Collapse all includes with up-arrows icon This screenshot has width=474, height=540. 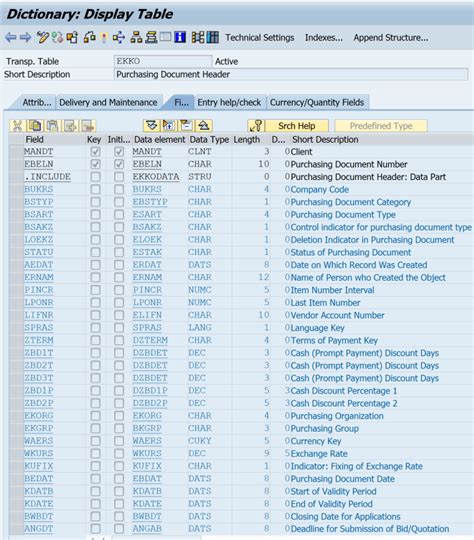[x=204, y=126]
